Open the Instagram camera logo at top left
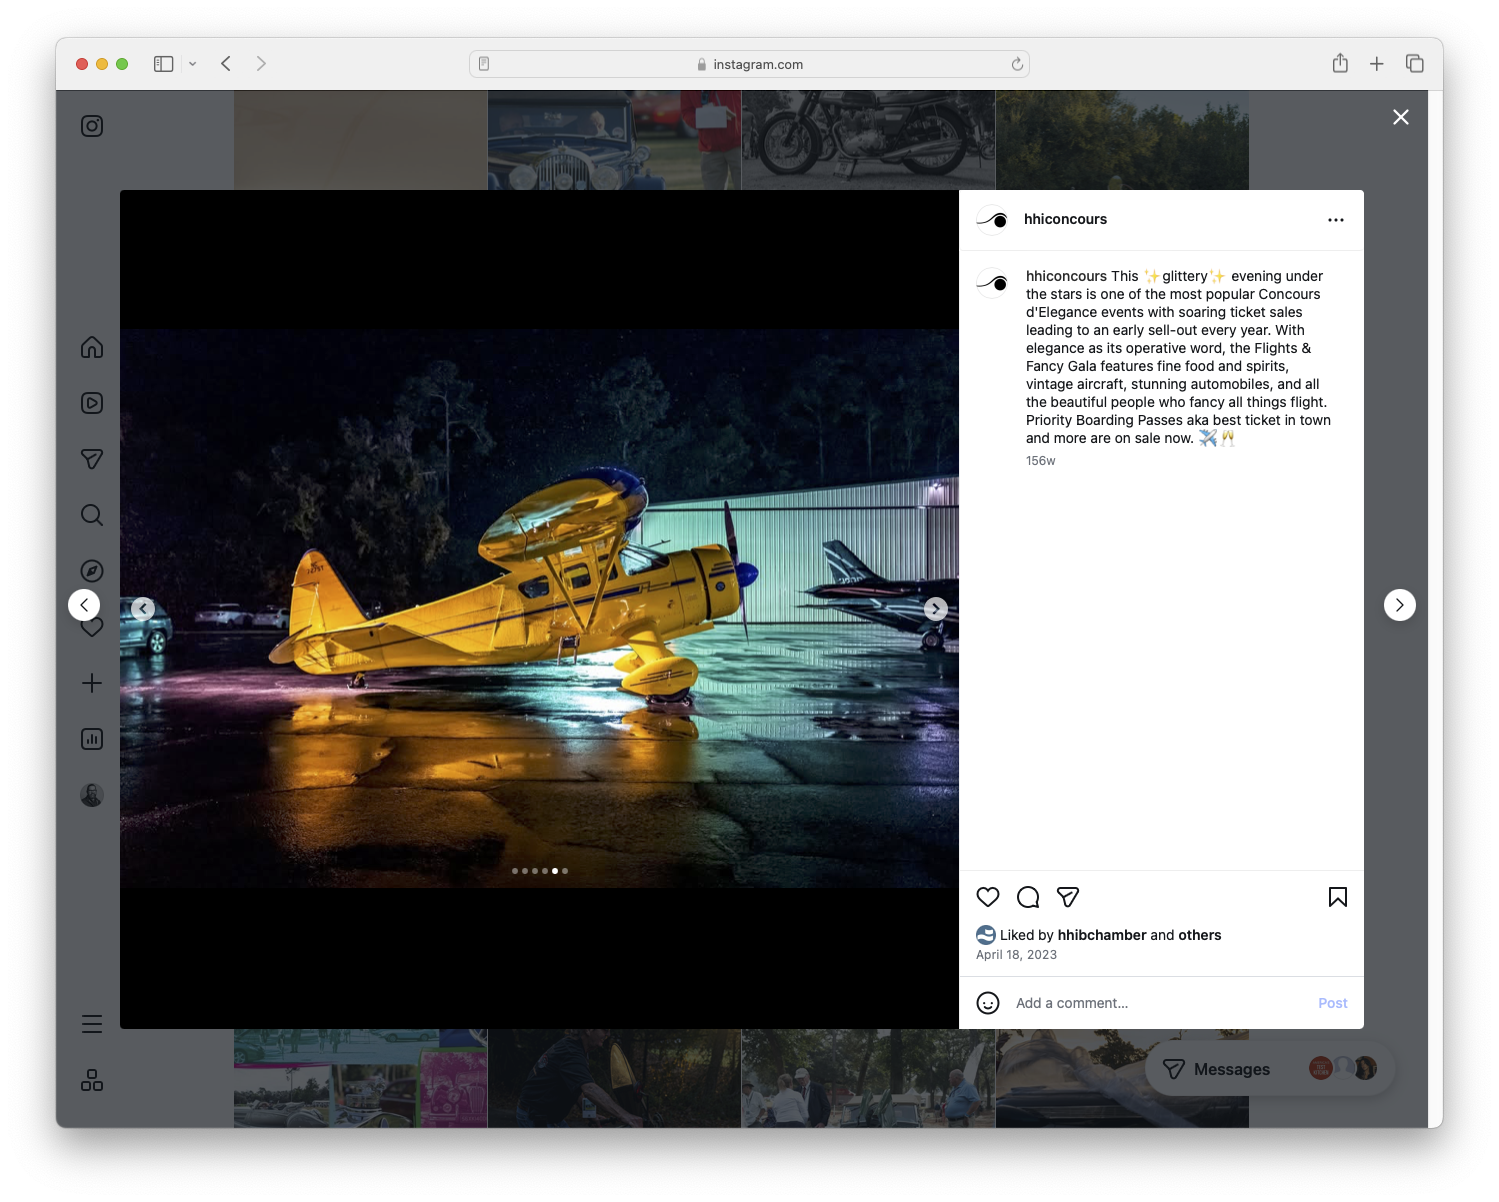 click(x=91, y=126)
